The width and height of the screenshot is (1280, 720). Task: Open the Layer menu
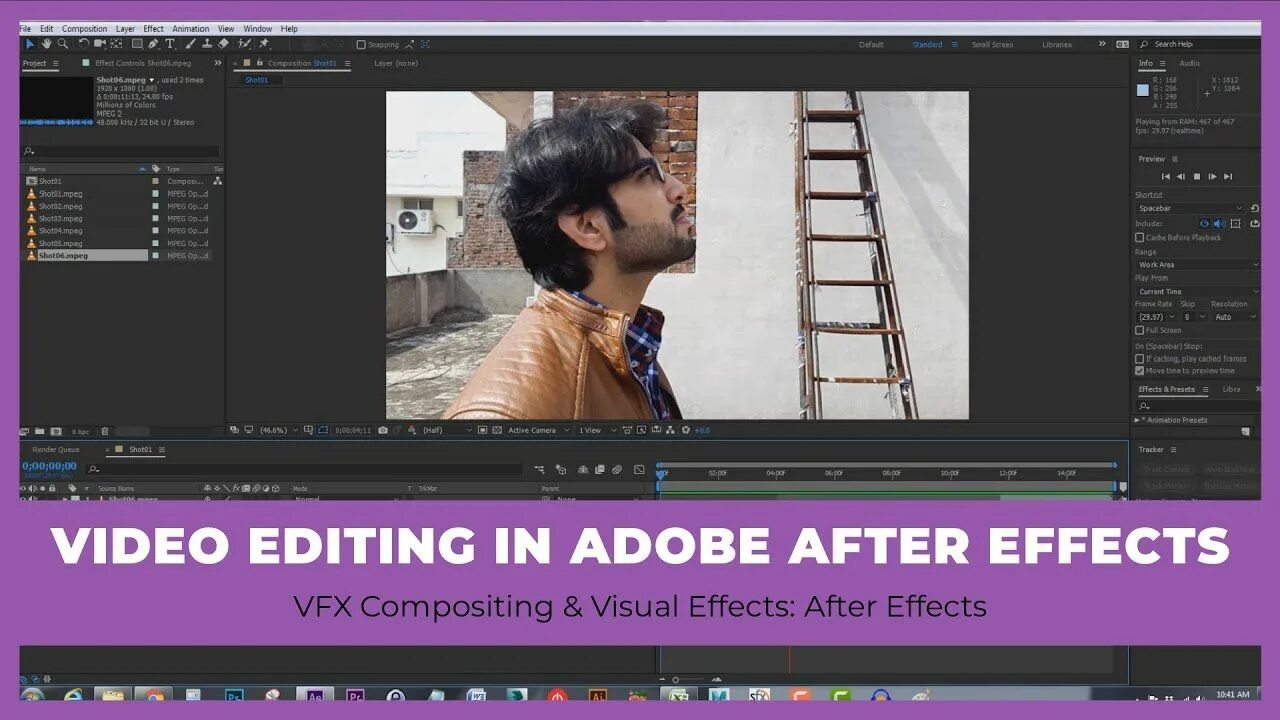coord(125,29)
